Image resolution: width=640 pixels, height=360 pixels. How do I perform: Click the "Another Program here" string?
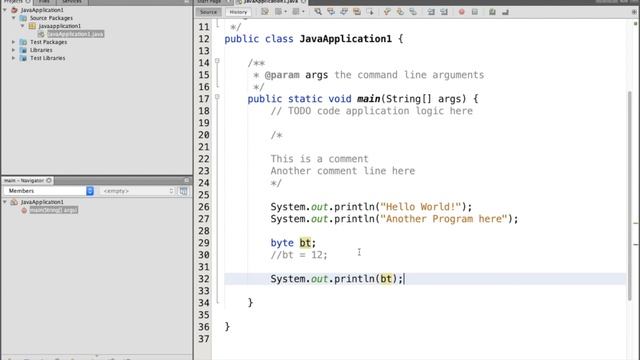tap(444, 219)
